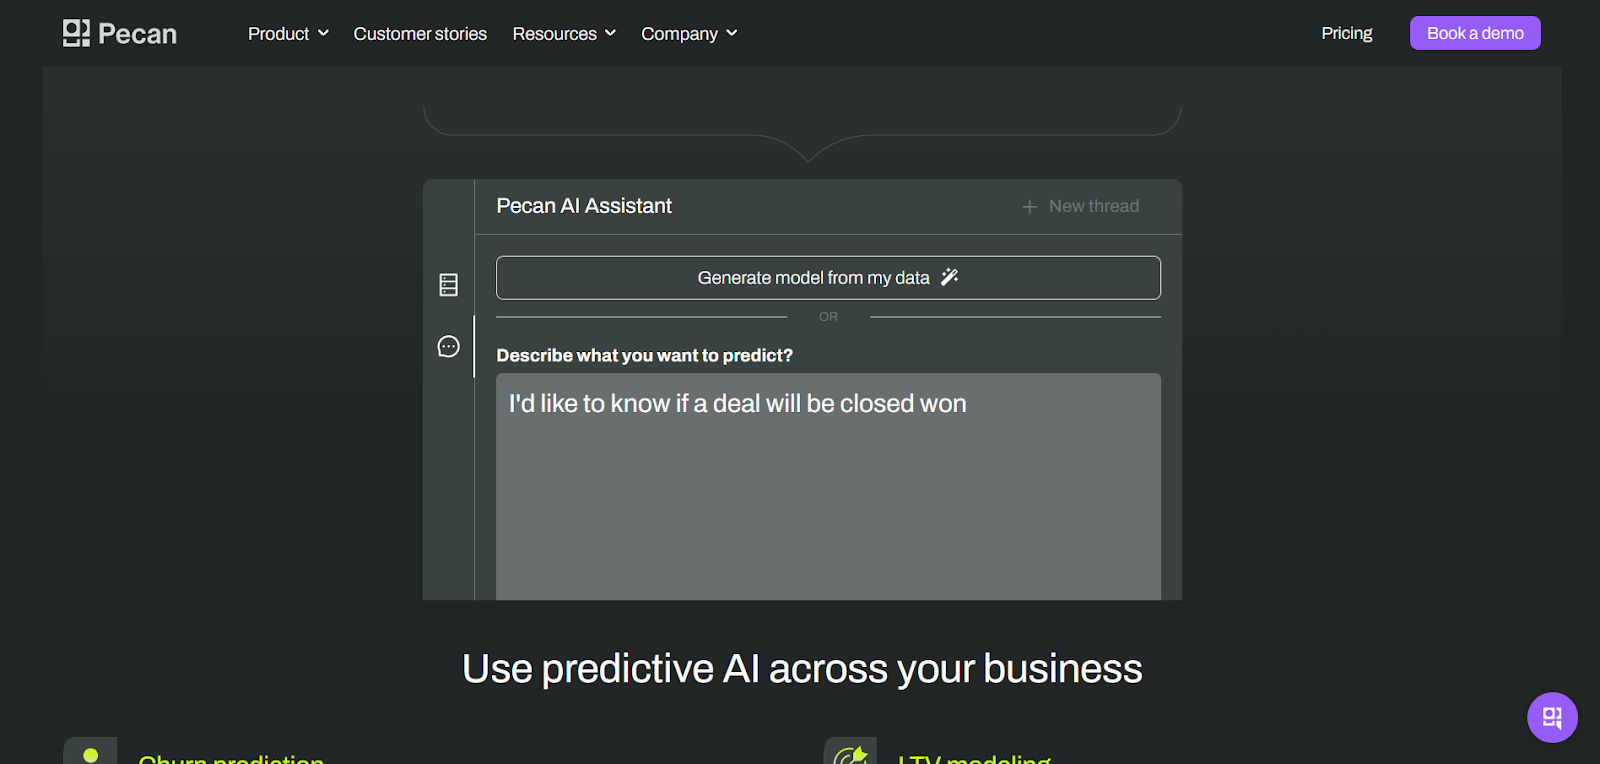Click the Book a demo button
Image resolution: width=1600 pixels, height=764 pixels.
[x=1475, y=33]
